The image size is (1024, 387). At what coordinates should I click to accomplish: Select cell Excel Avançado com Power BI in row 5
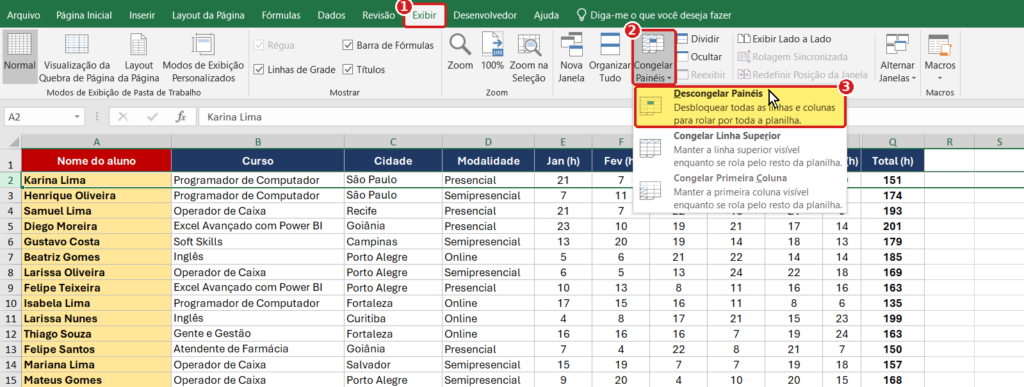click(x=257, y=226)
